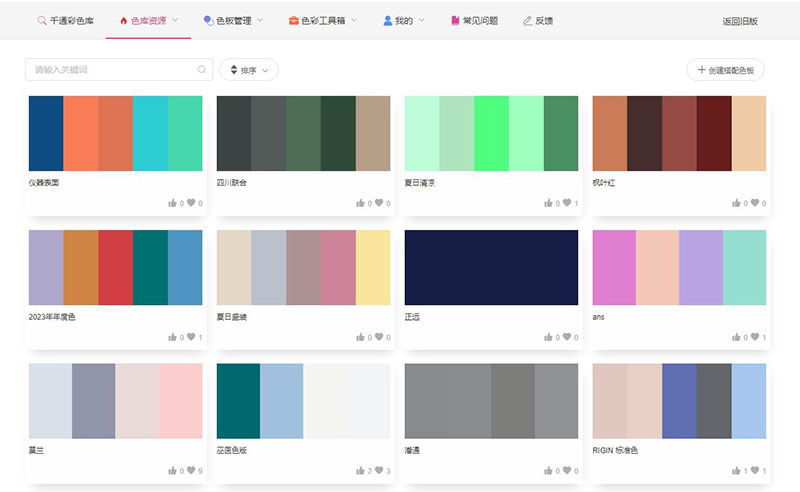The image size is (800, 492).
Task: Like the 仪器表面 palette with thumbs-up
Action: (172, 203)
